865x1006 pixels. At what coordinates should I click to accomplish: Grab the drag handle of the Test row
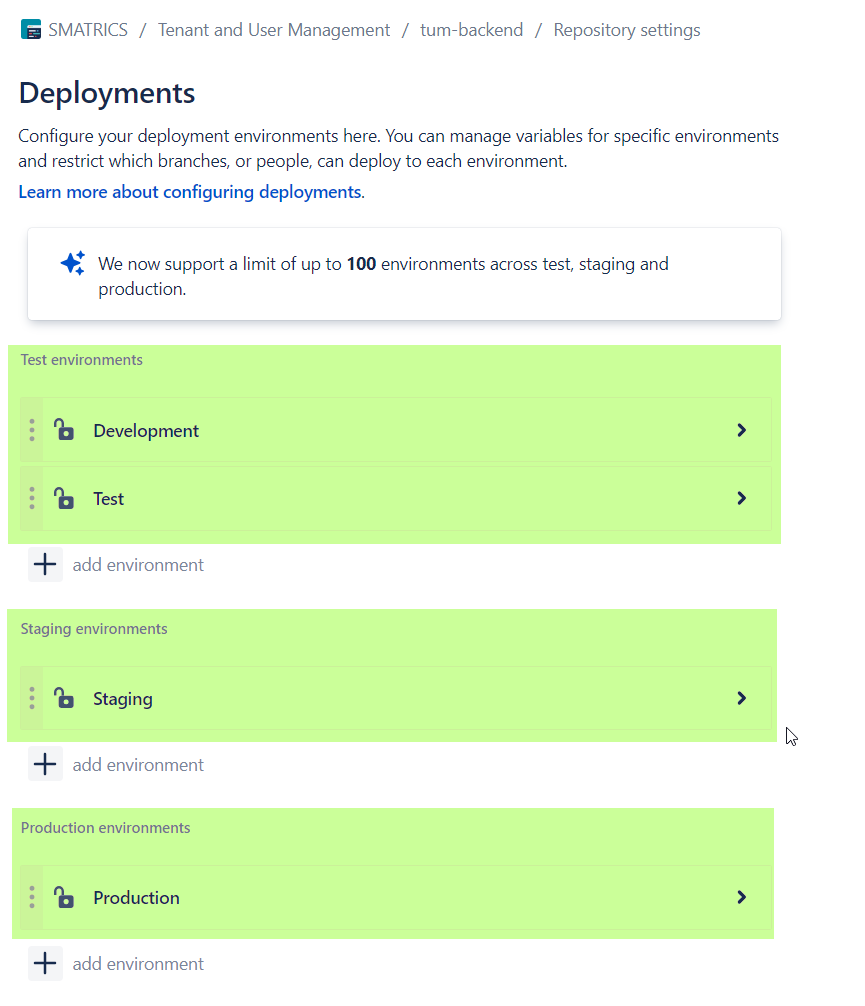coord(31,498)
